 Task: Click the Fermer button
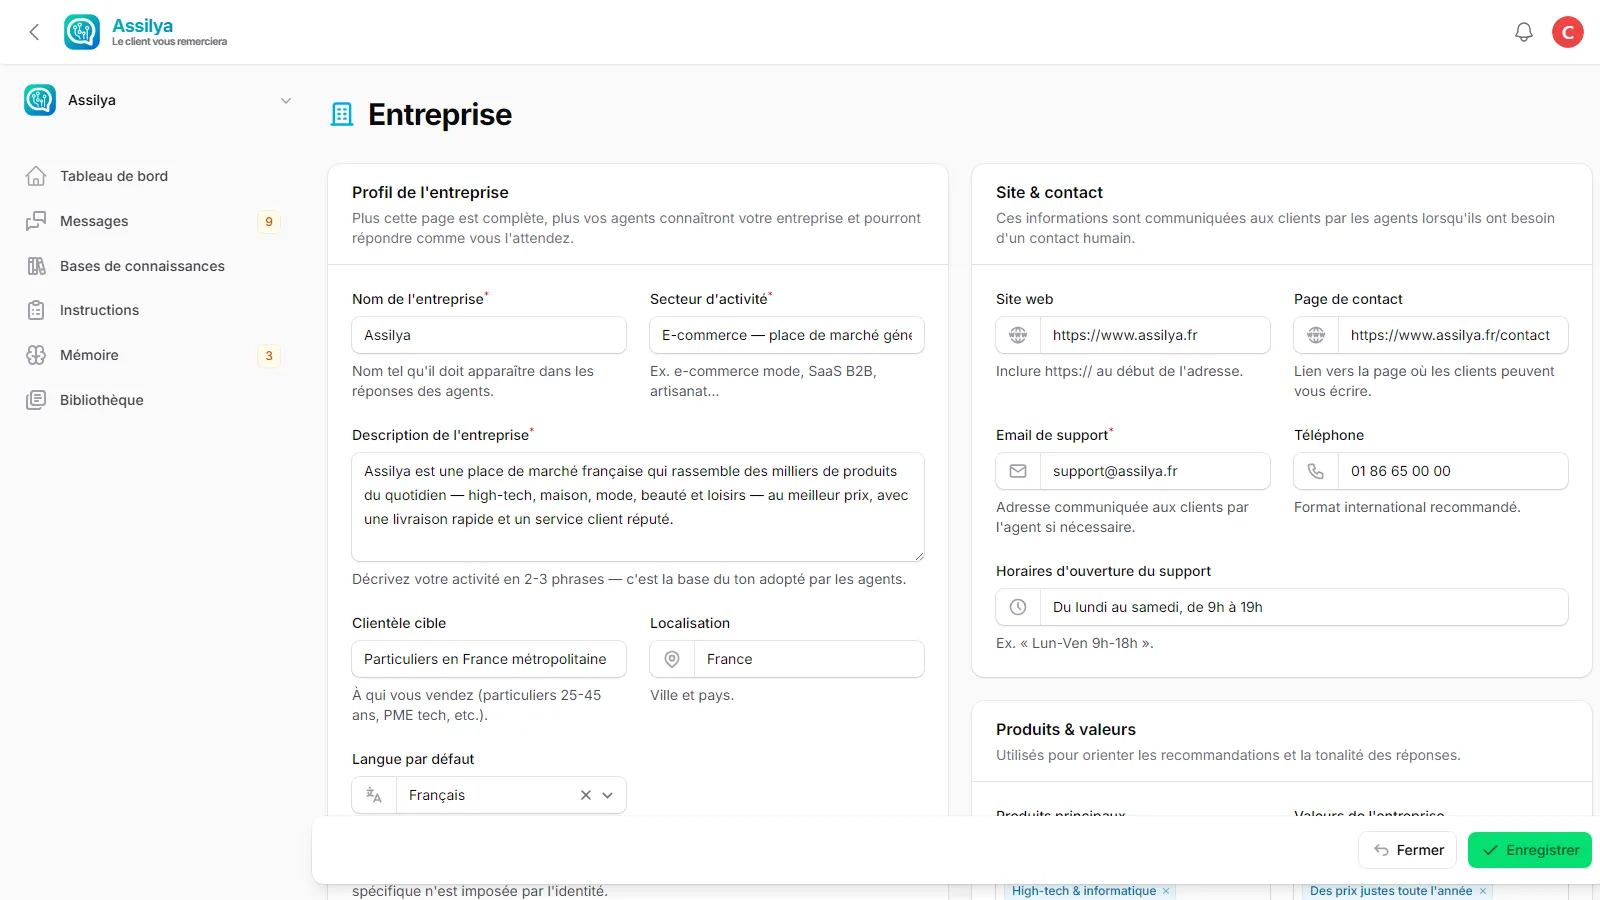click(1407, 850)
